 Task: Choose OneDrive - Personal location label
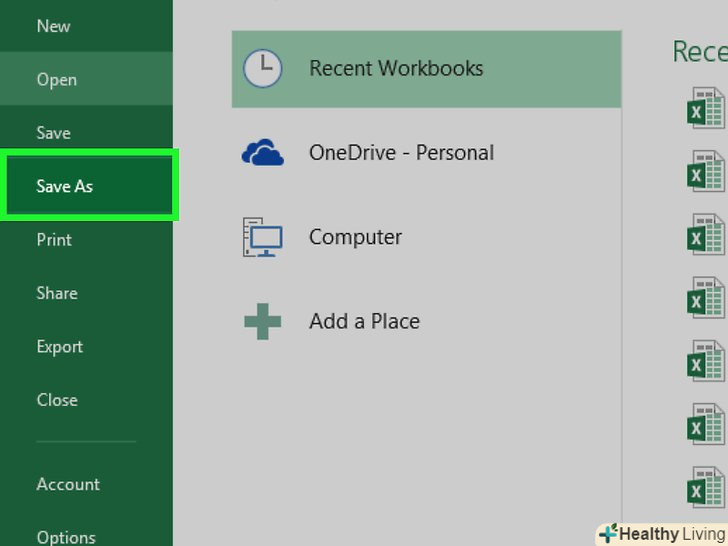pos(402,153)
